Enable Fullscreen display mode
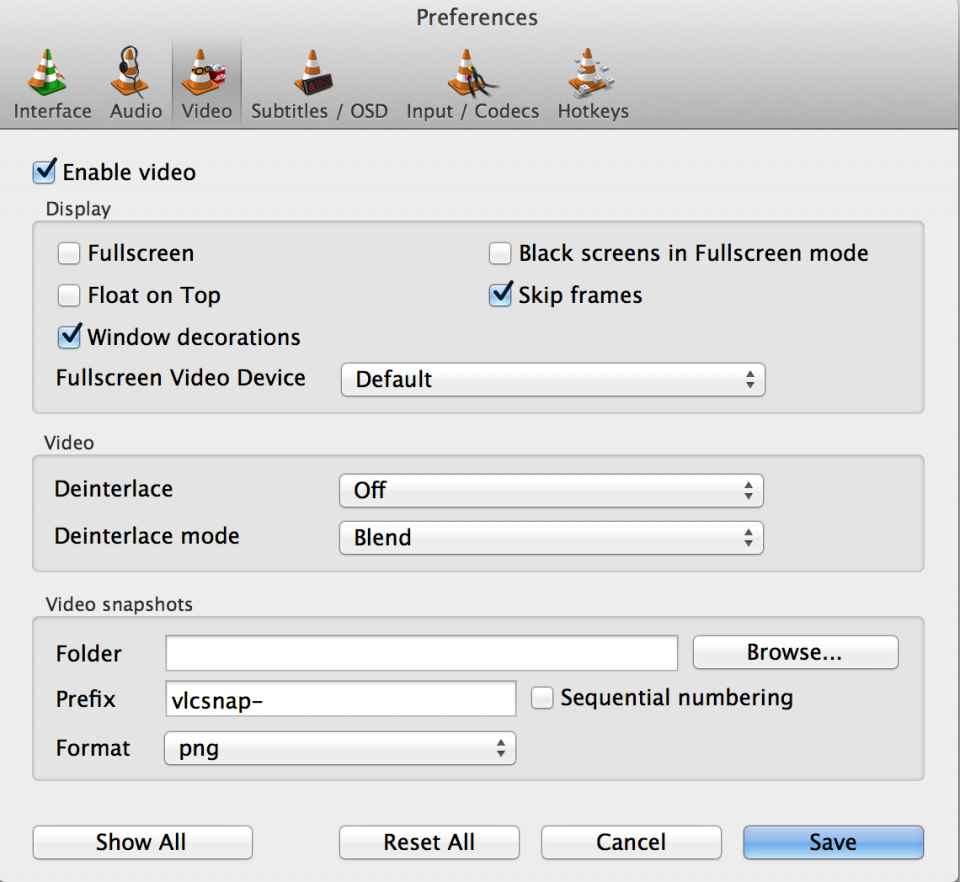The image size is (960, 882). pyautogui.click(x=68, y=253)
